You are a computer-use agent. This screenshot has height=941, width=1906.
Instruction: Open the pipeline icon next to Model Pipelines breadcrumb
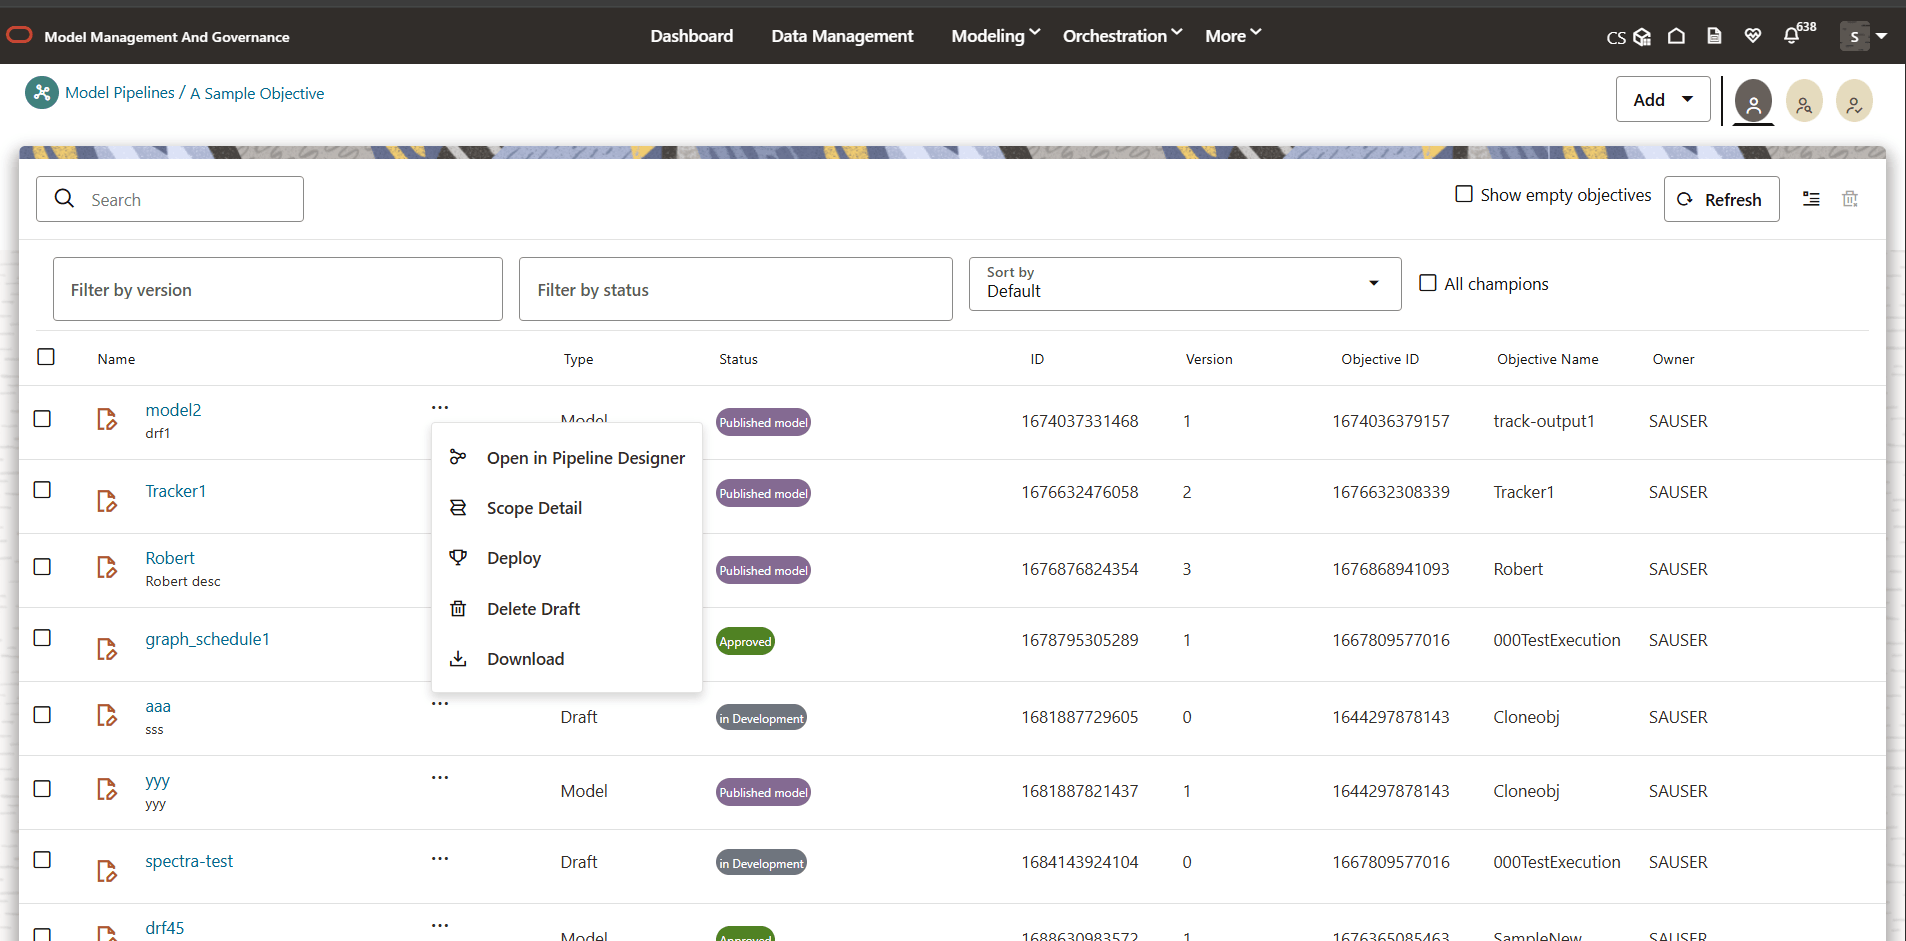pos(41,92)
